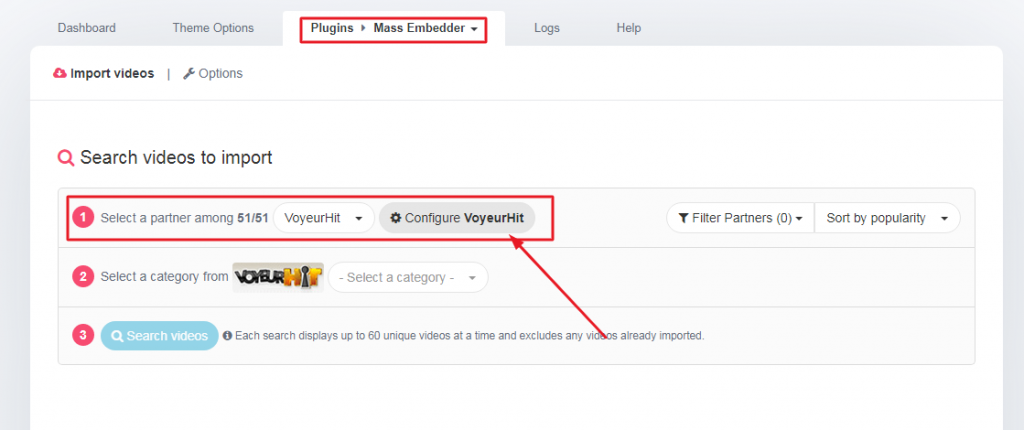The height and width of the screenshot is (430, 1024).
Task: Click the Import videos cloud icon
Action: click(60, 73)
